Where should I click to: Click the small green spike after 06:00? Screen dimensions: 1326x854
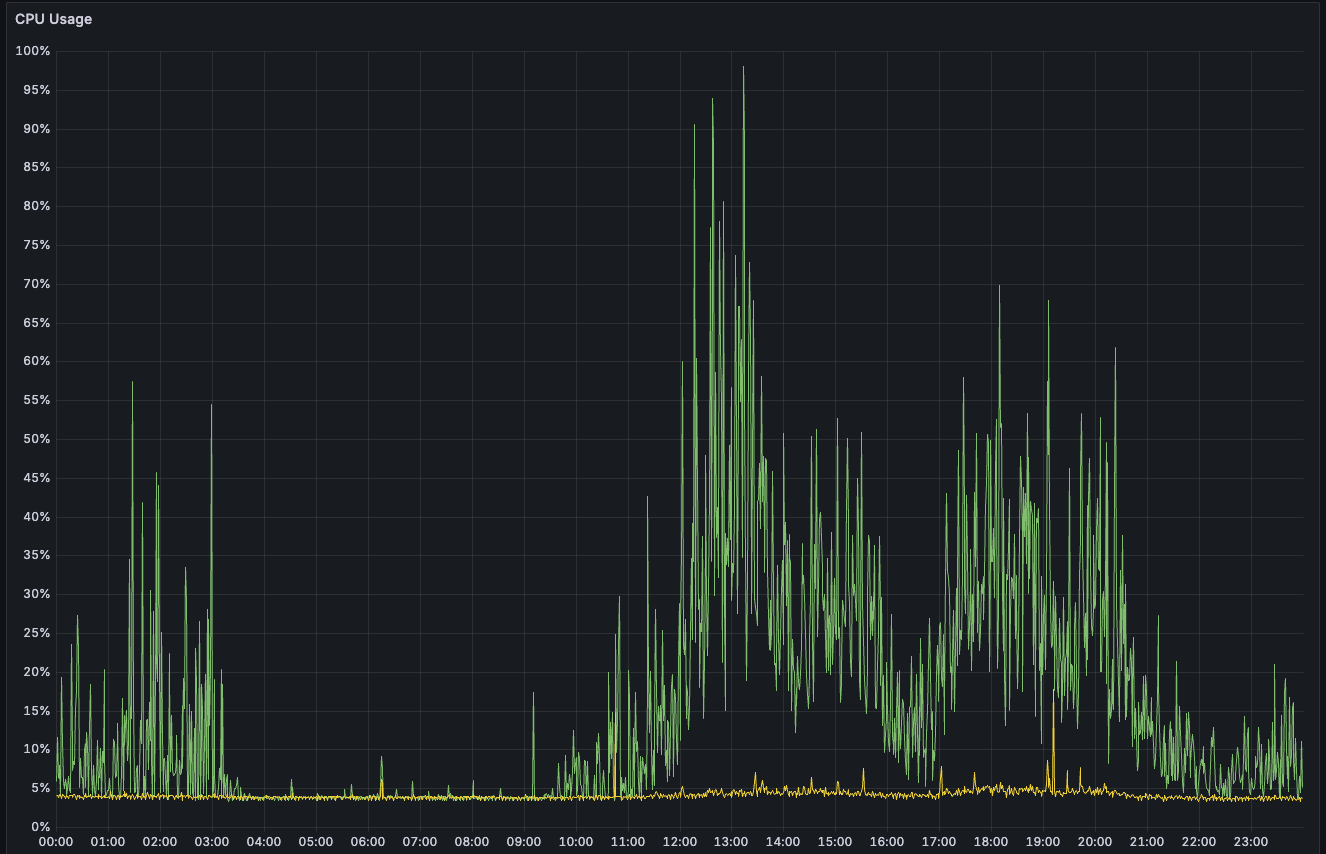[381, 759]
